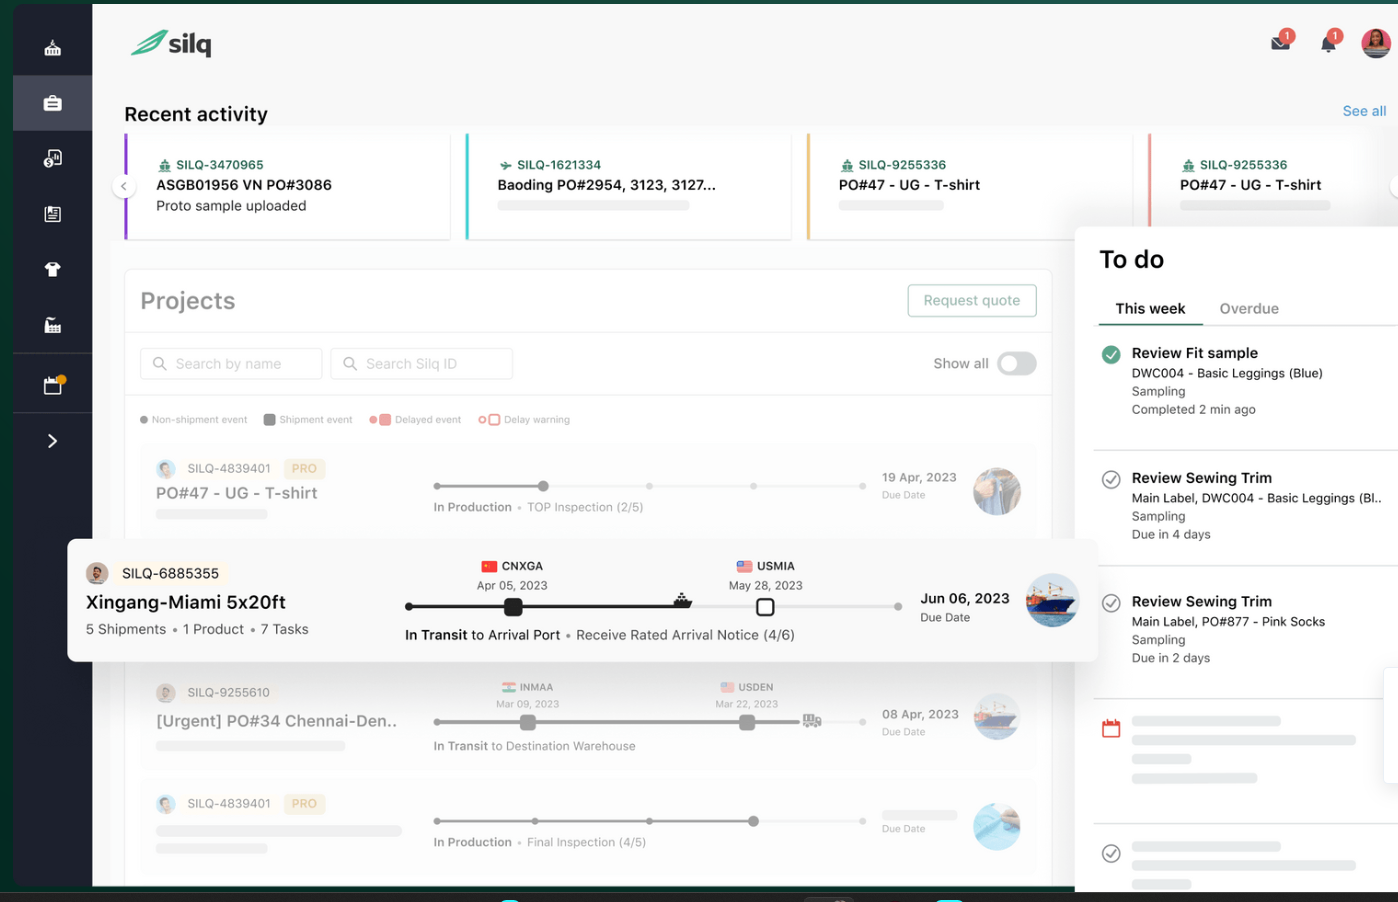This screenshot has height=902, width=1398.
Task: Open the documents sidebar icon
Action: click(53, 214)
